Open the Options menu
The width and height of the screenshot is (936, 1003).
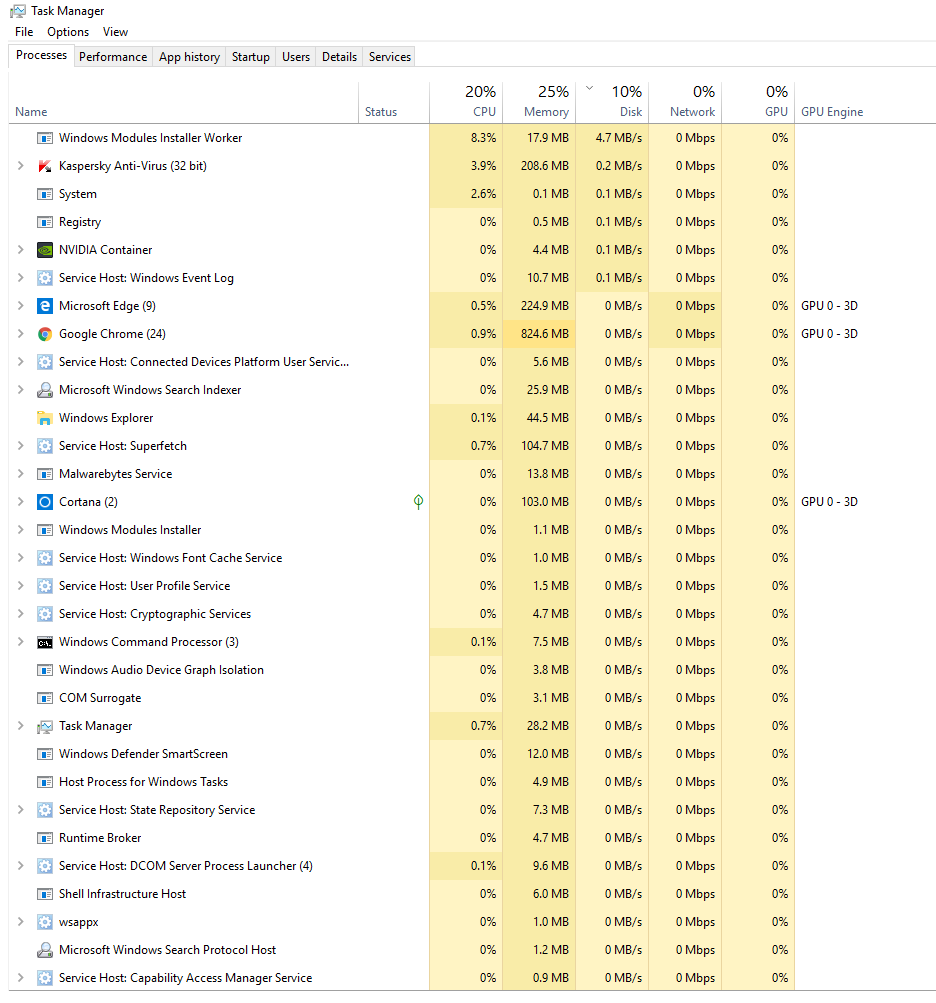tap(68, 32)
